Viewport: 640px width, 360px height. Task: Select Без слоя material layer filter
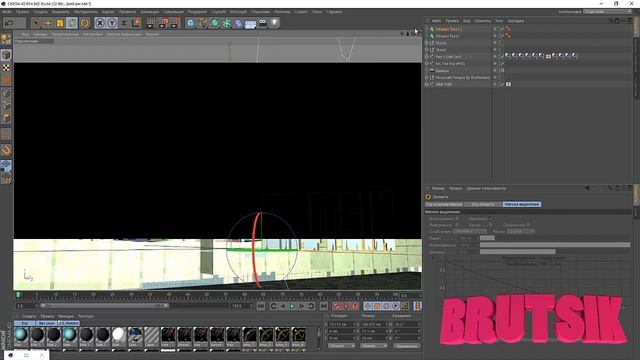point(46,323)
